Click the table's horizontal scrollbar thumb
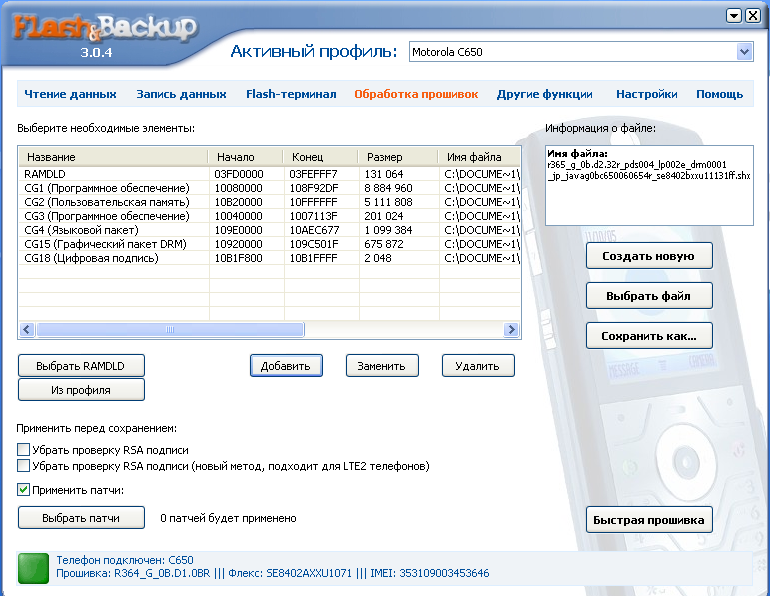This screenshot has height=596, width=770. click(170, 329)
